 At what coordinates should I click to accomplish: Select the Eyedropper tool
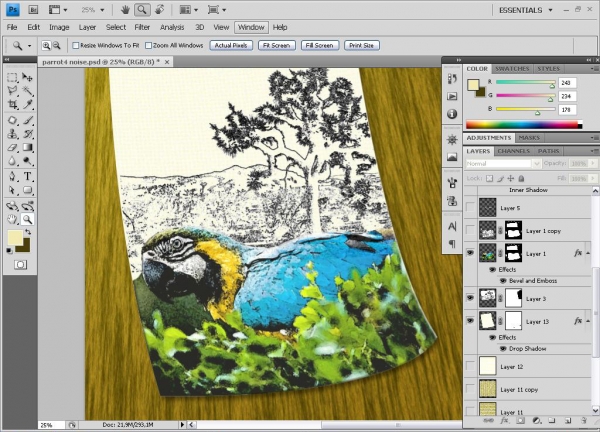tap(27, 104)
